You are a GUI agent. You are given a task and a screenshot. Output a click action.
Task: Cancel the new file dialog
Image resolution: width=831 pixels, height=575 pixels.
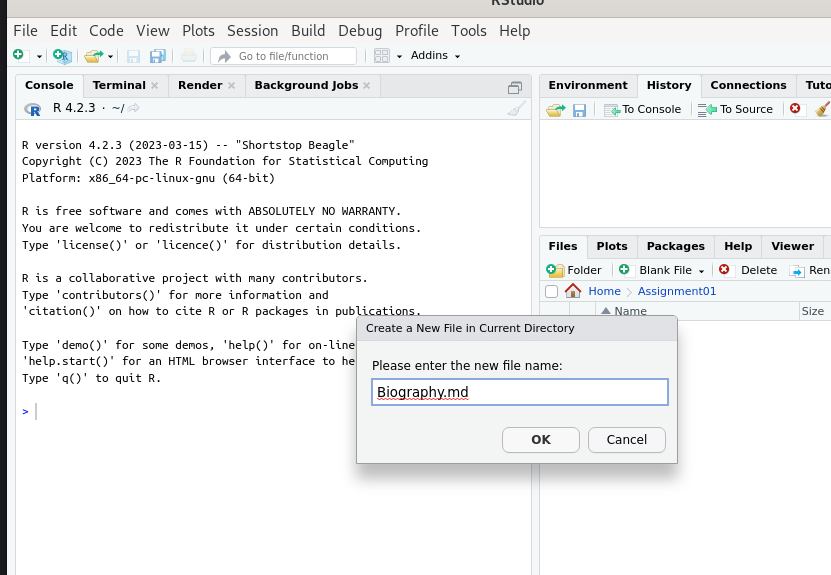click(x=626, y=440)
